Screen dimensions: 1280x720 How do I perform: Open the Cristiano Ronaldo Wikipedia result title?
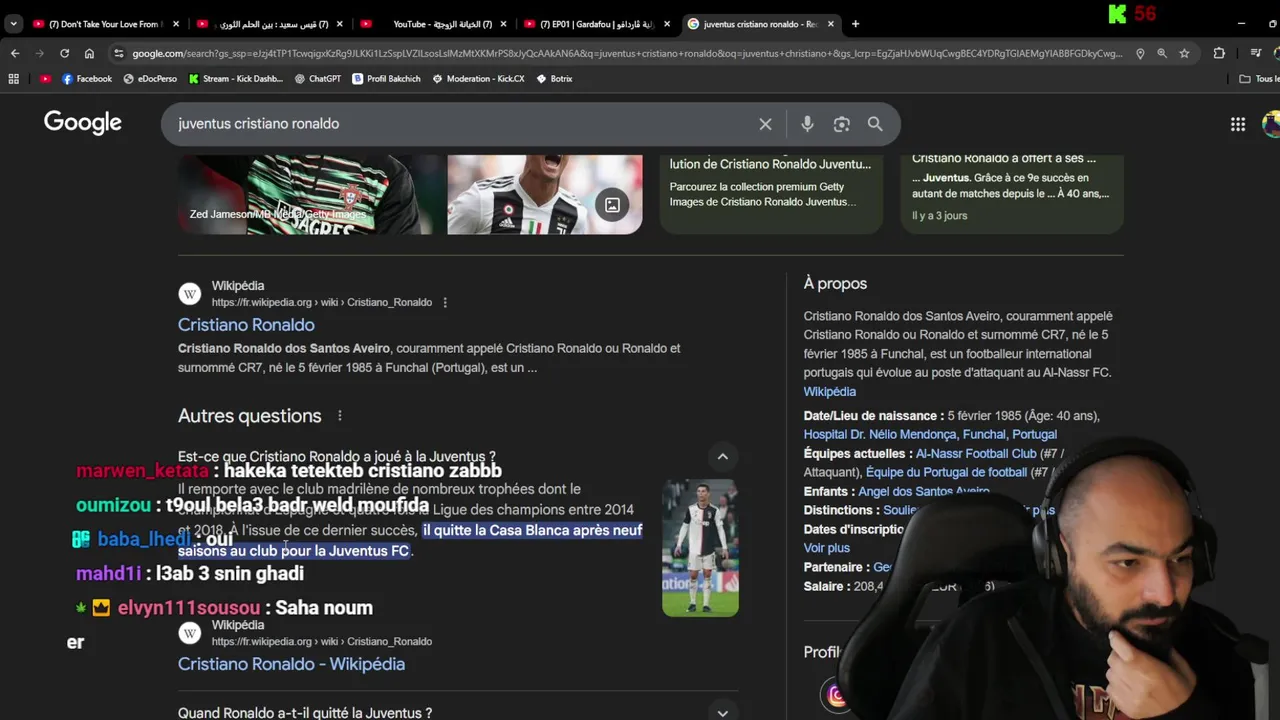[246, 325]
